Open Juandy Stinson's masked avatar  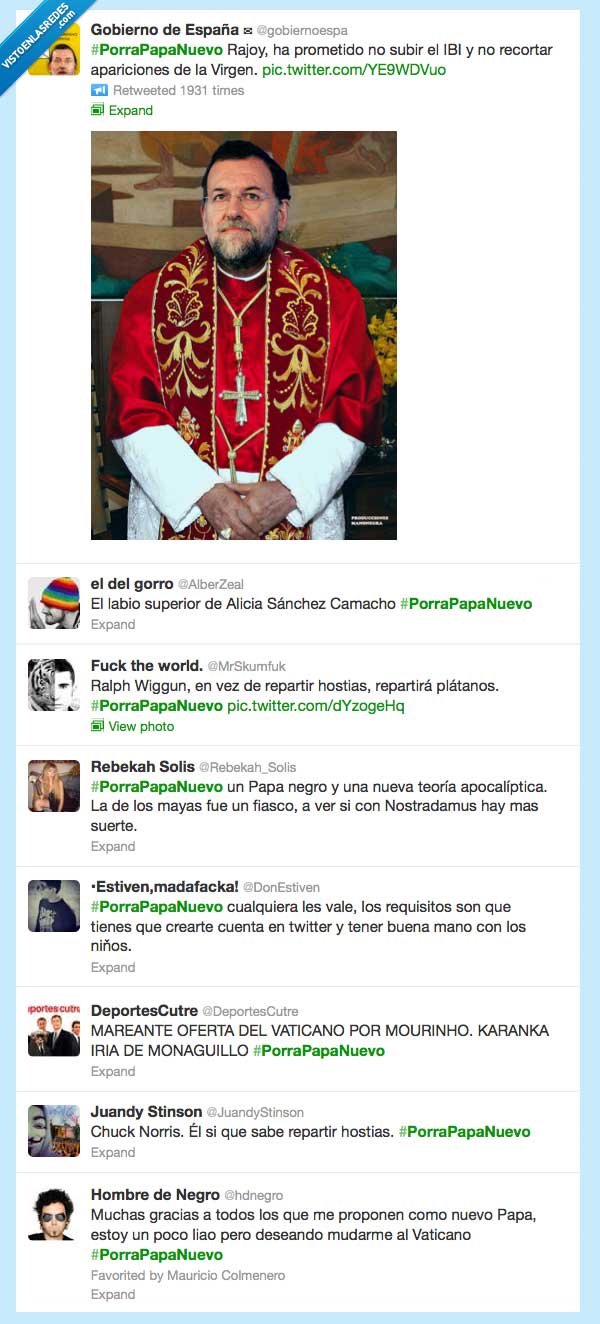(54, 1131)
